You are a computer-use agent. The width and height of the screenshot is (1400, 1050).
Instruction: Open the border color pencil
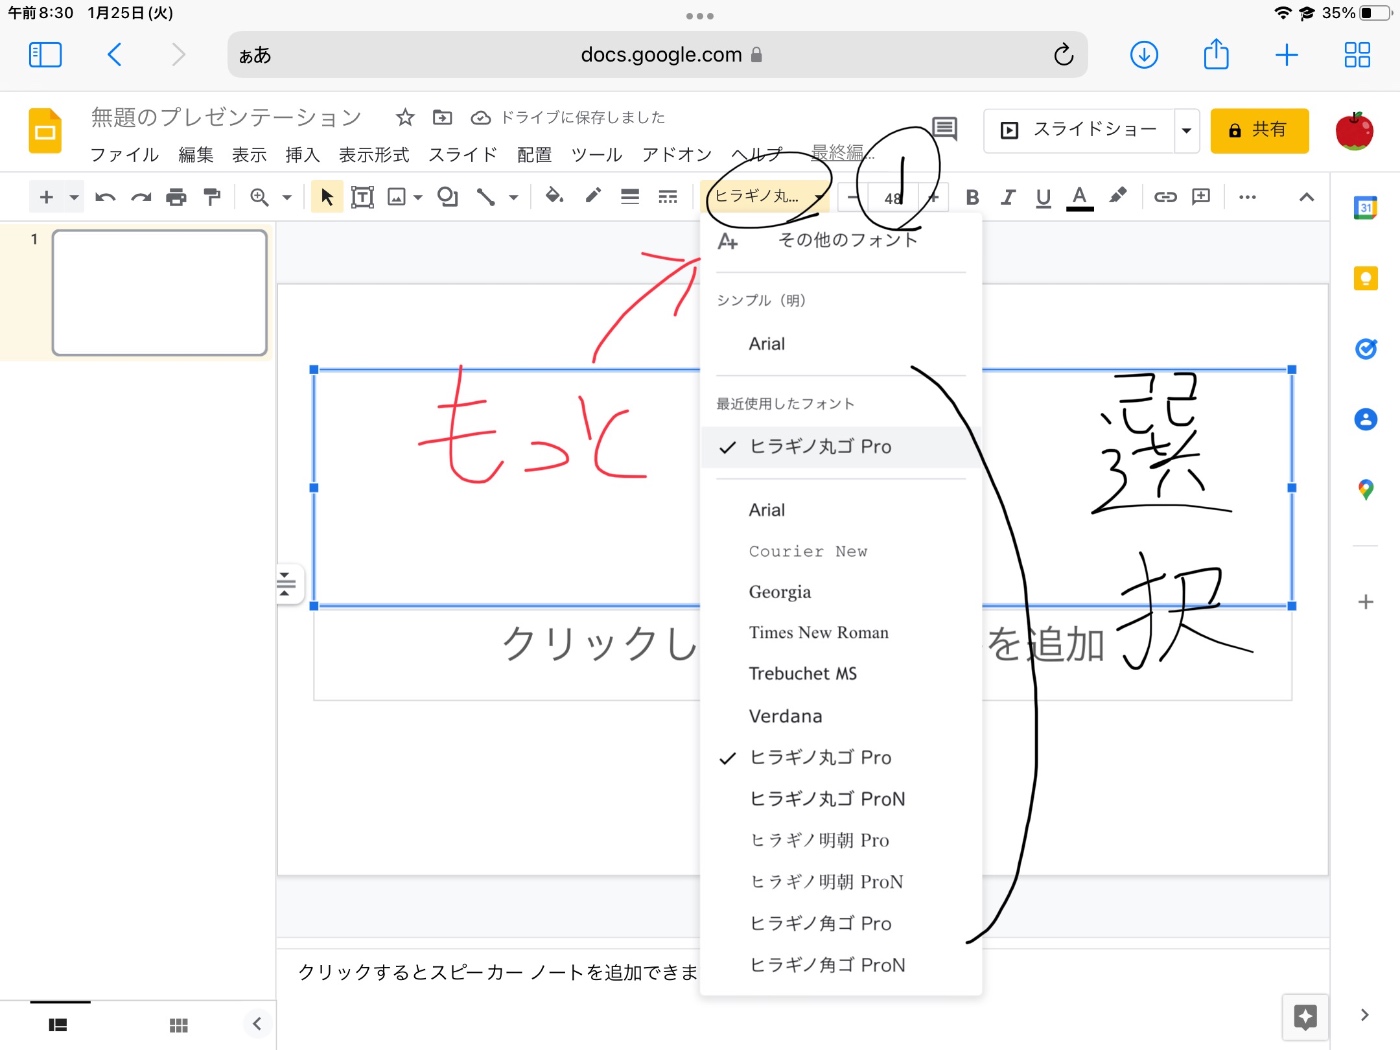click(x=593, y=196)
